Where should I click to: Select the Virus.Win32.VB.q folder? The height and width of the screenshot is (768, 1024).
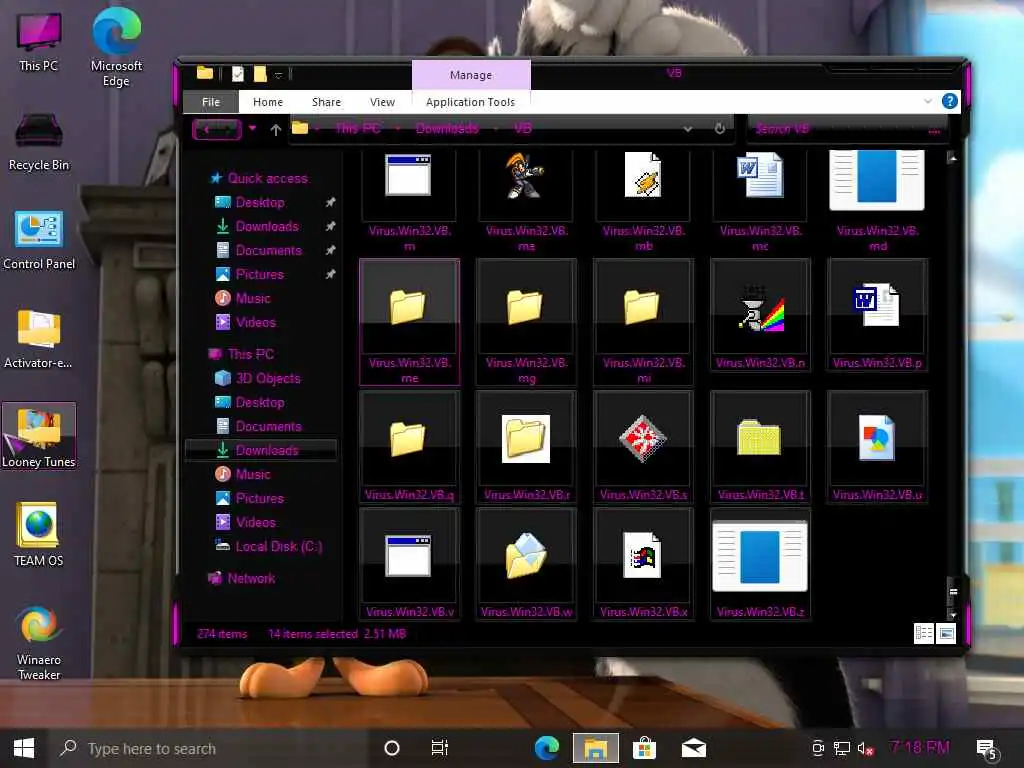pyautogui.click(x=409, y=447)
